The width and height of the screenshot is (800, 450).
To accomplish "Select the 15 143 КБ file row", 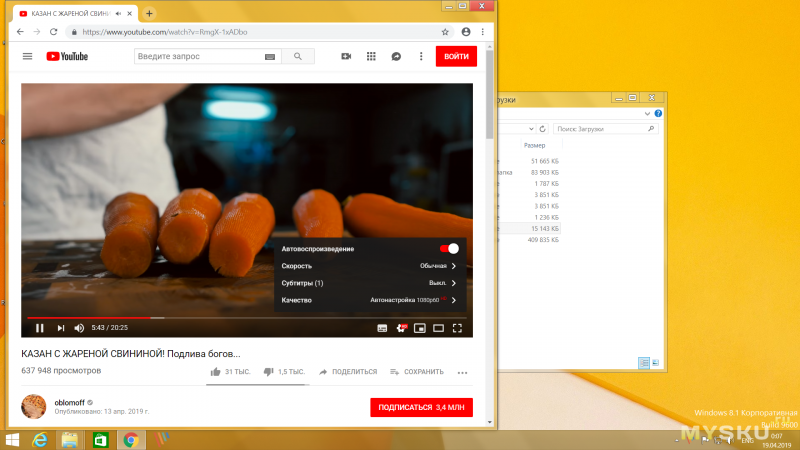I will click(x=530, y=229).
